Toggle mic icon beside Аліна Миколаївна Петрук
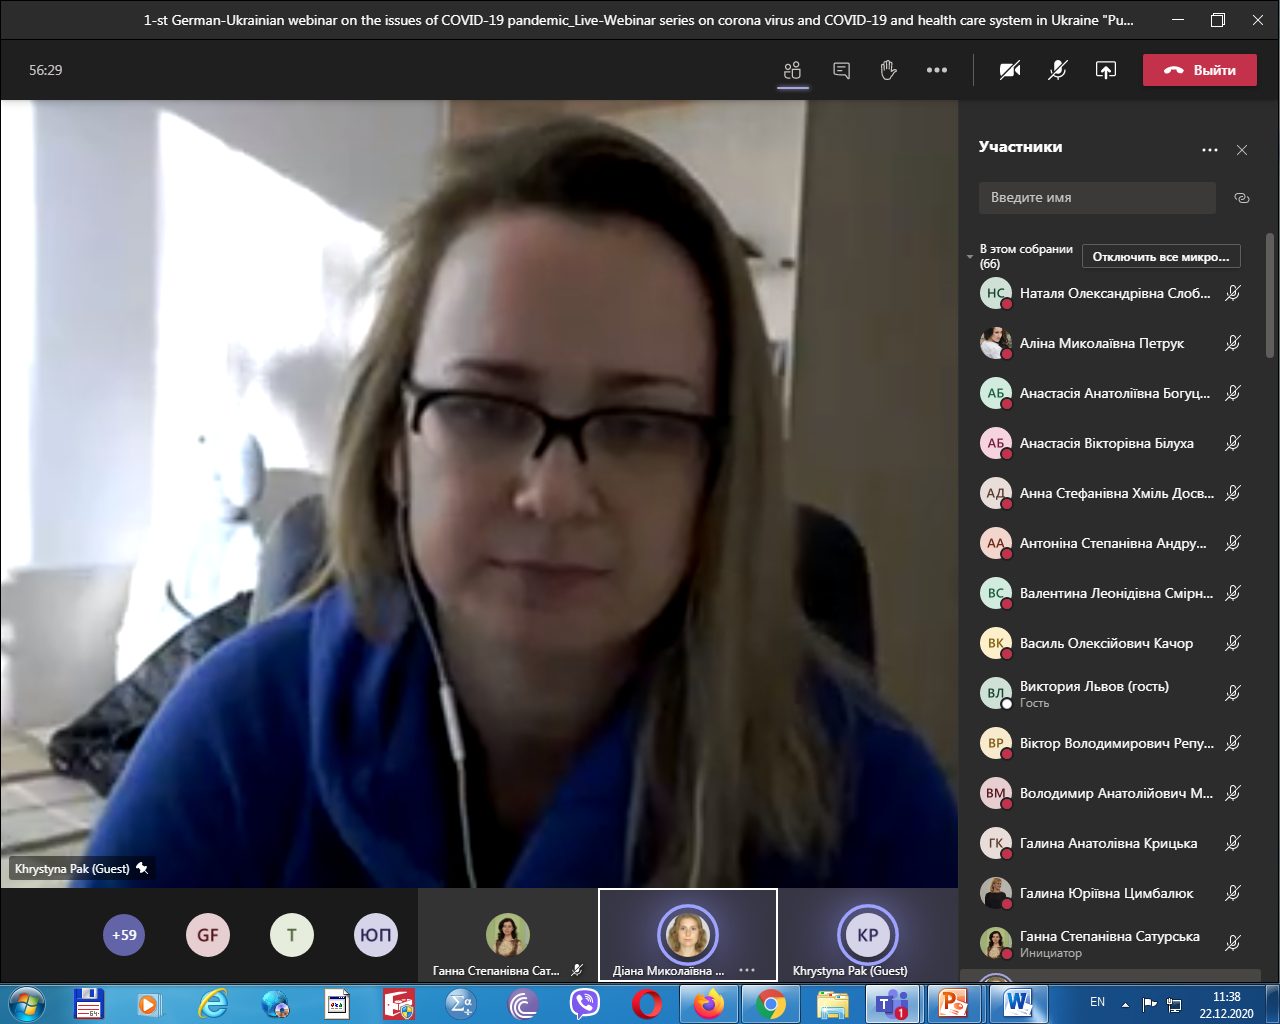The image size is (1280, 1024). pos(1233,343)
